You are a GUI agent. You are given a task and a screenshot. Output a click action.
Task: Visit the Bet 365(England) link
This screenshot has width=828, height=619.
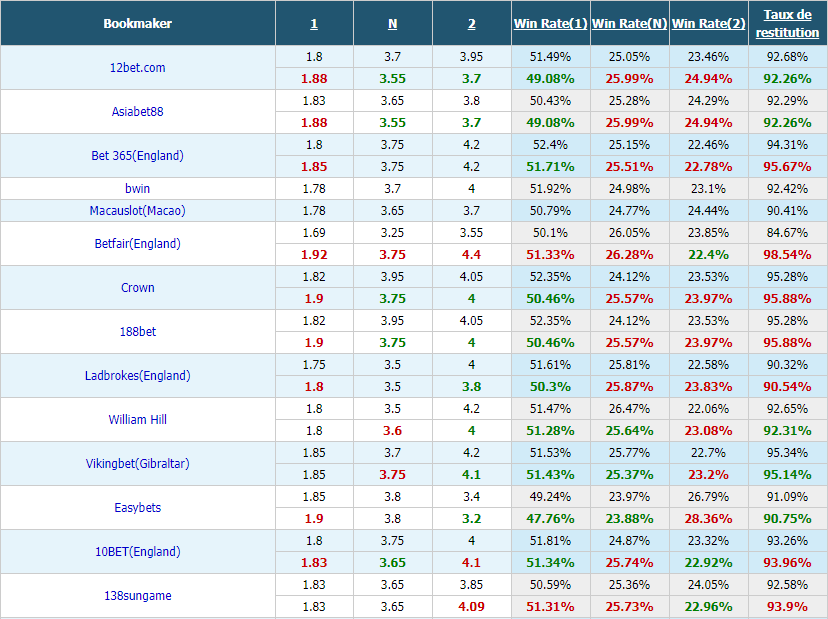pos(137,156)
